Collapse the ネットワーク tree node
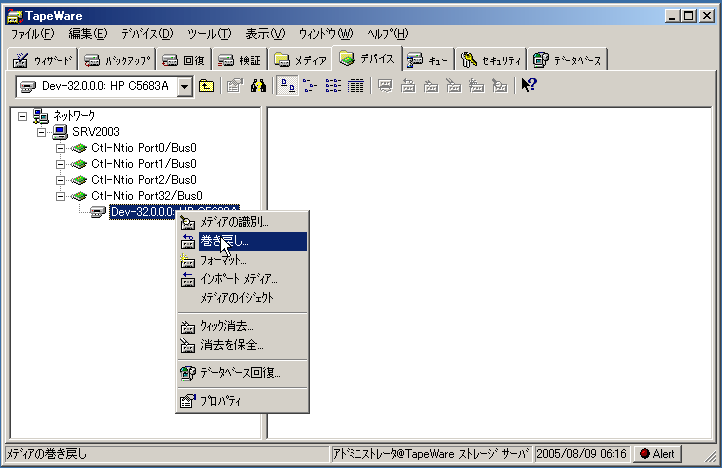The width and height of the screenshot is (722, 468). (x=23, y=116)
